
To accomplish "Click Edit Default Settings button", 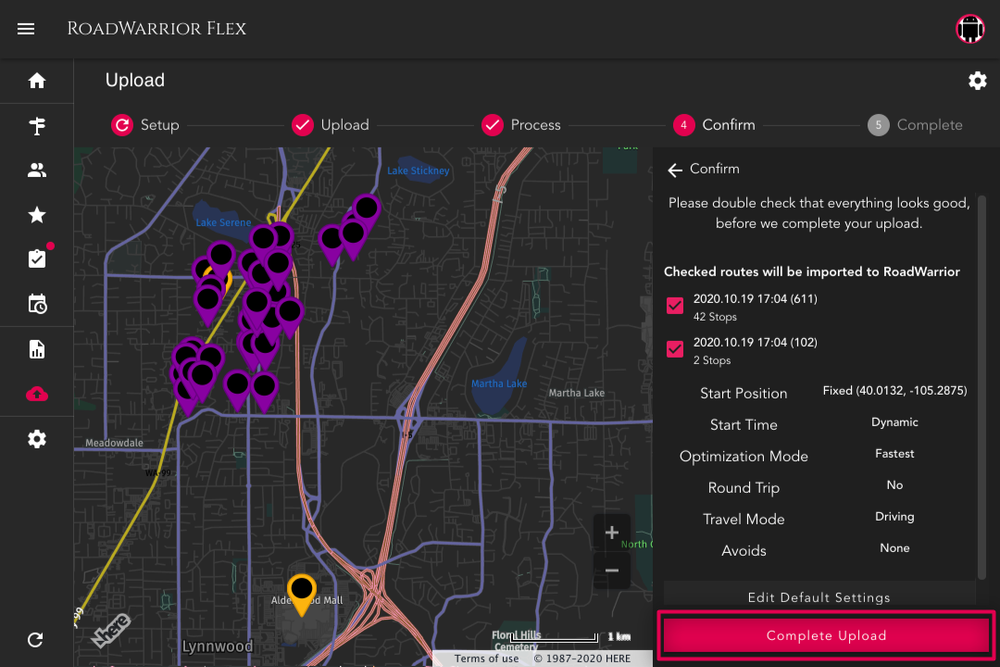I will click(x=819, y=597).
